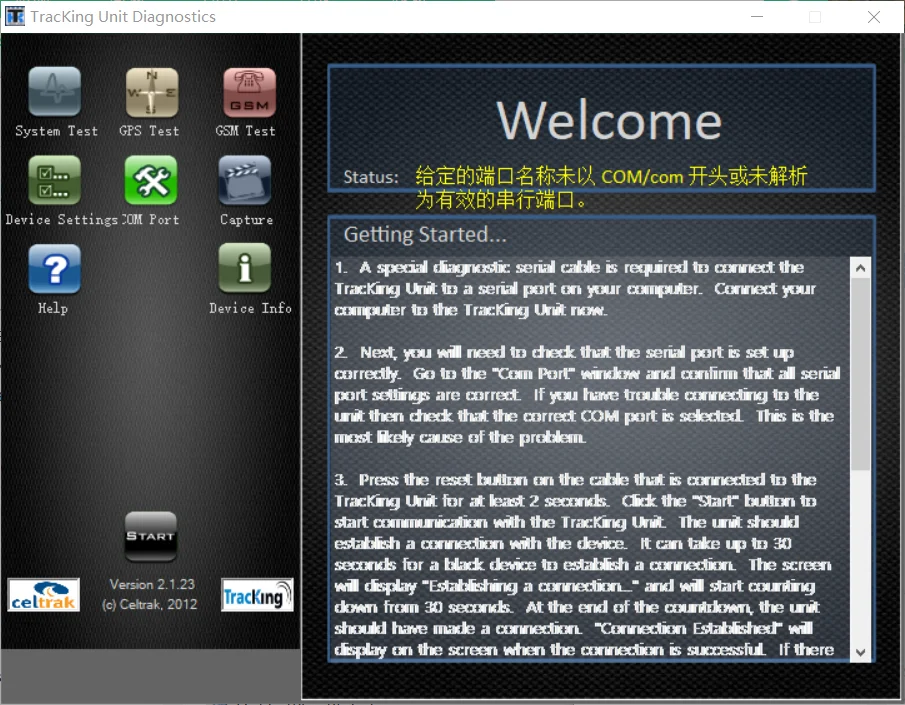The height and width of the screenshot is (705, 905).
Task: Open the COM Port tools icon
Action: [151, 180]
